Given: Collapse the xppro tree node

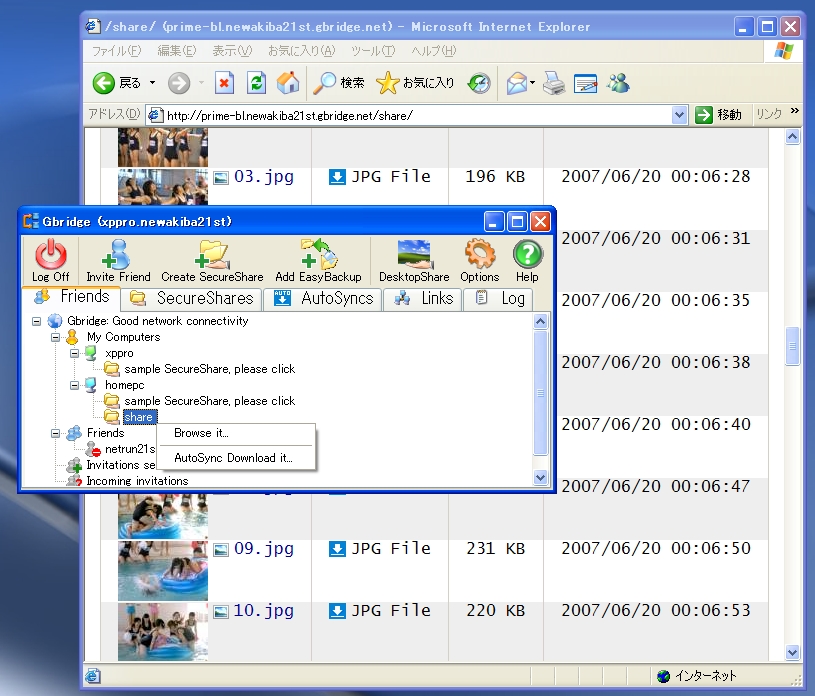Looking at the screenshot, I should click(74, 353).
